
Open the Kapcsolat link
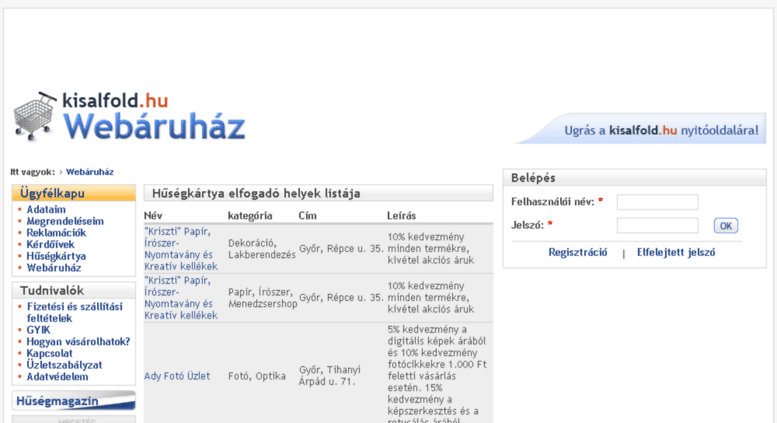point(49,353)
